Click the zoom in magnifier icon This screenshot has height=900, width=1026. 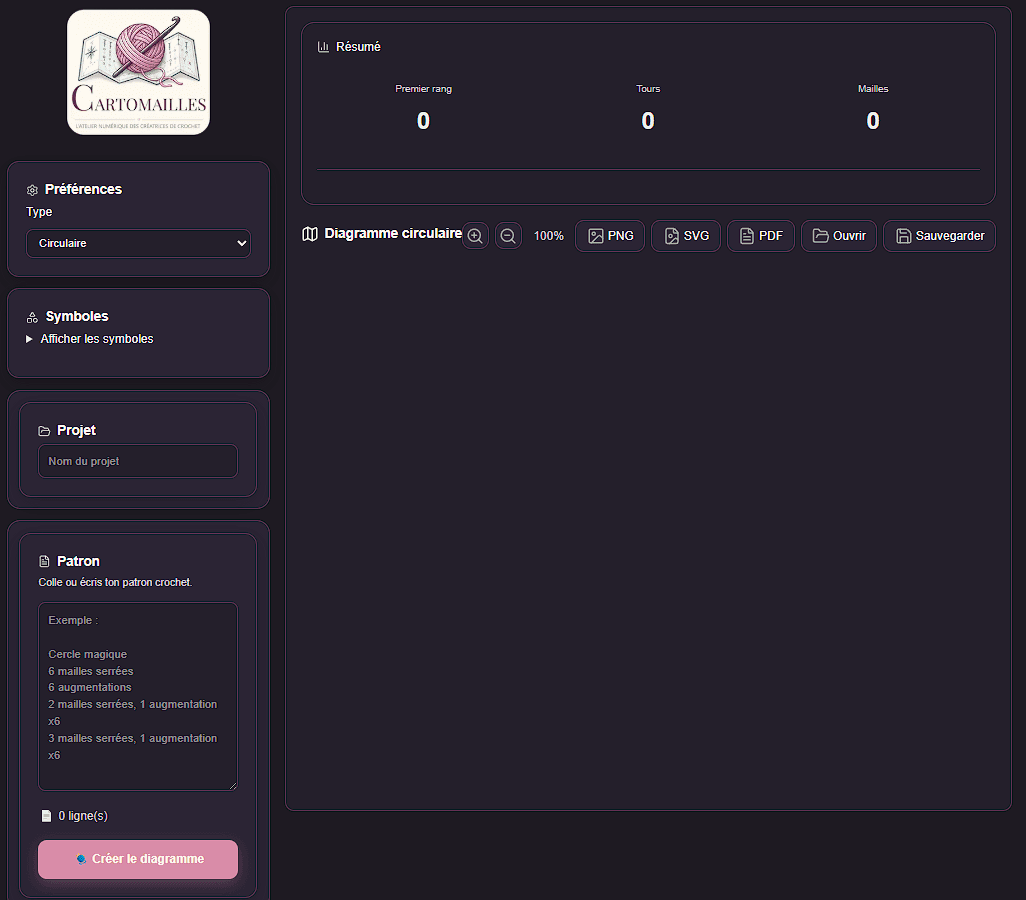tap(475, 236)
